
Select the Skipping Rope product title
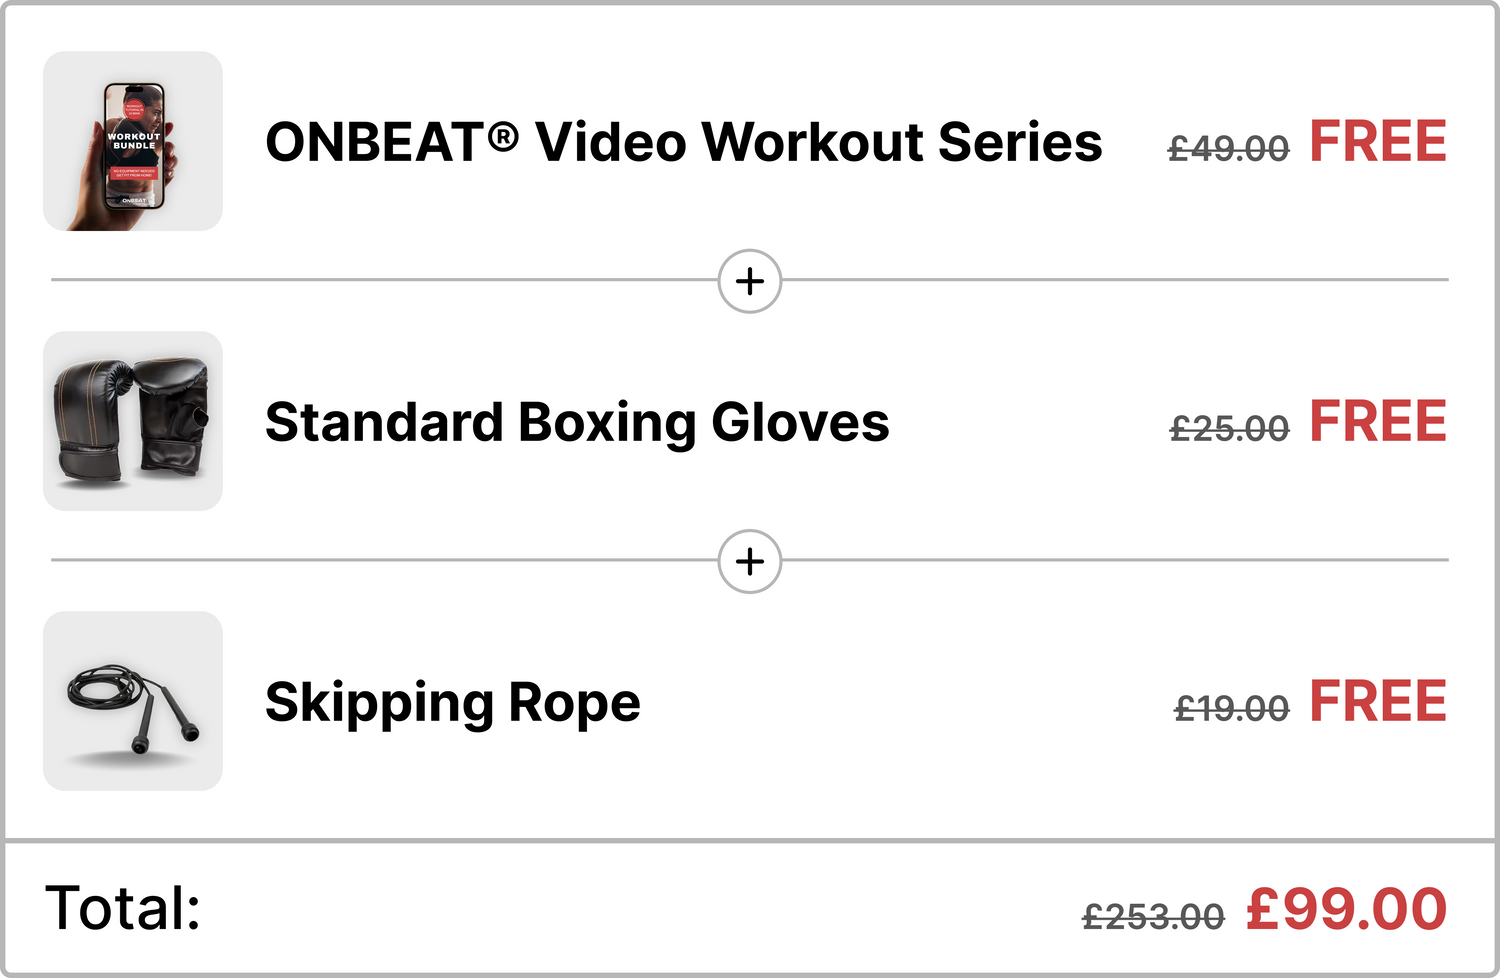(x=452, y=702)
